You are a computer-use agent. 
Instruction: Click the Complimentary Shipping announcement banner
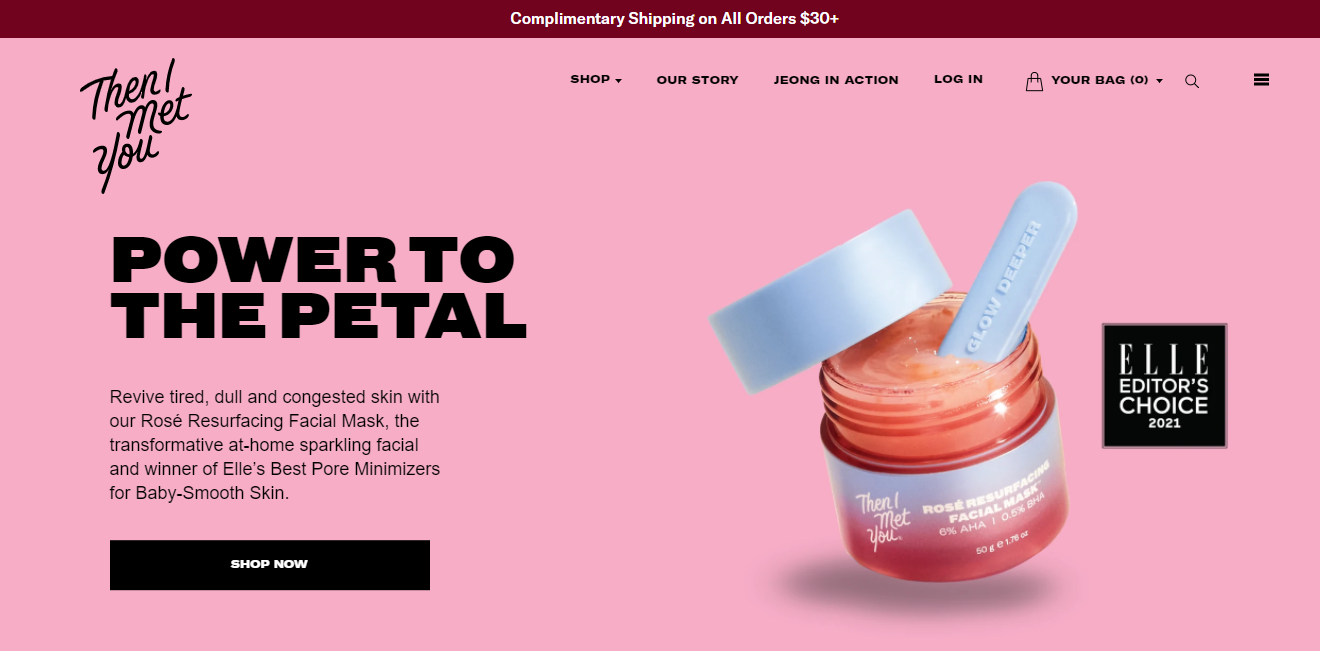660,19
